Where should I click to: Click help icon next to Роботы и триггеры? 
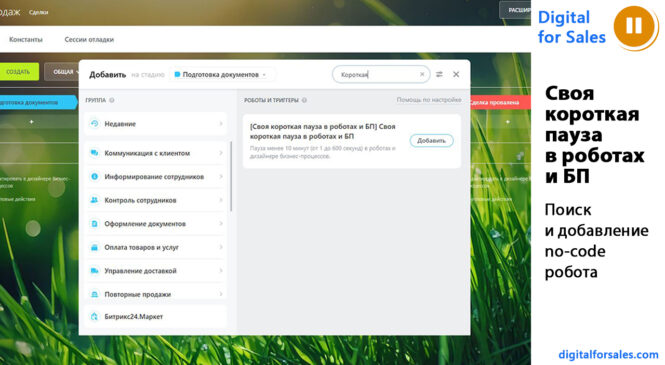click(x=304, y=100)
